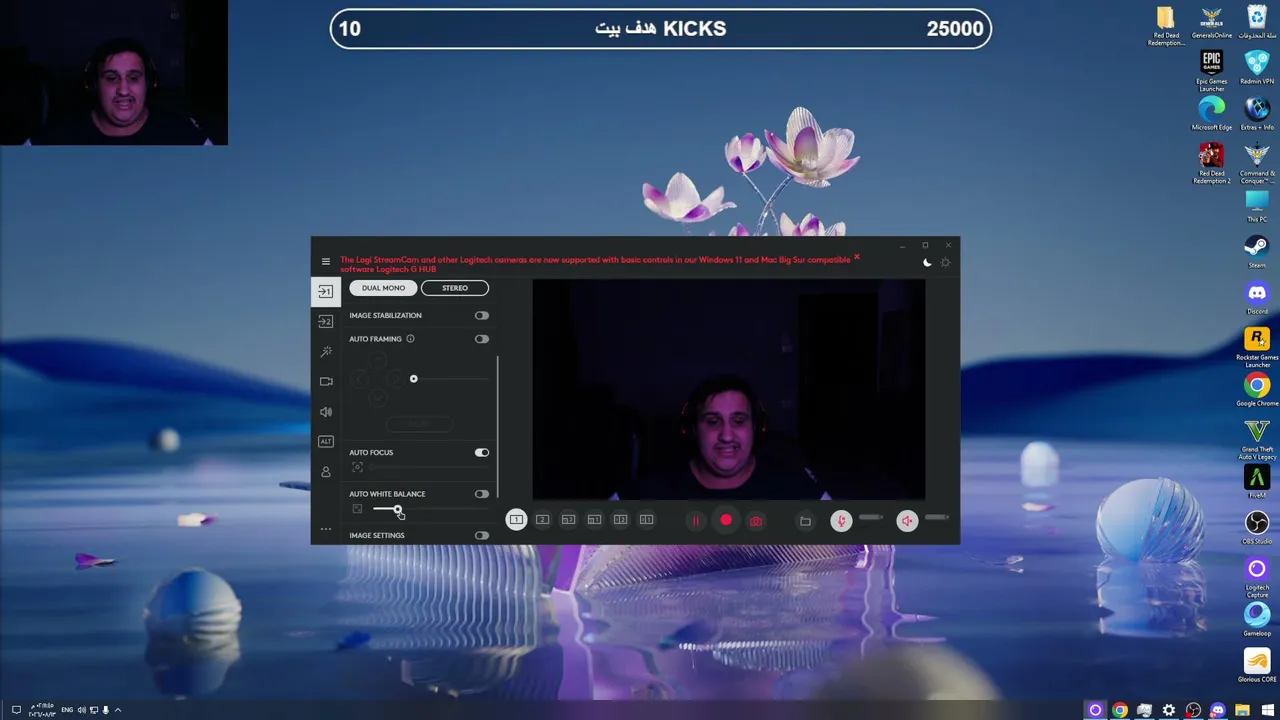Image resolution: width=1280 pixels, height=720 pixels.
Task: Open the Gameloop desktop shortcut
Action: [x=1257, y=619]
